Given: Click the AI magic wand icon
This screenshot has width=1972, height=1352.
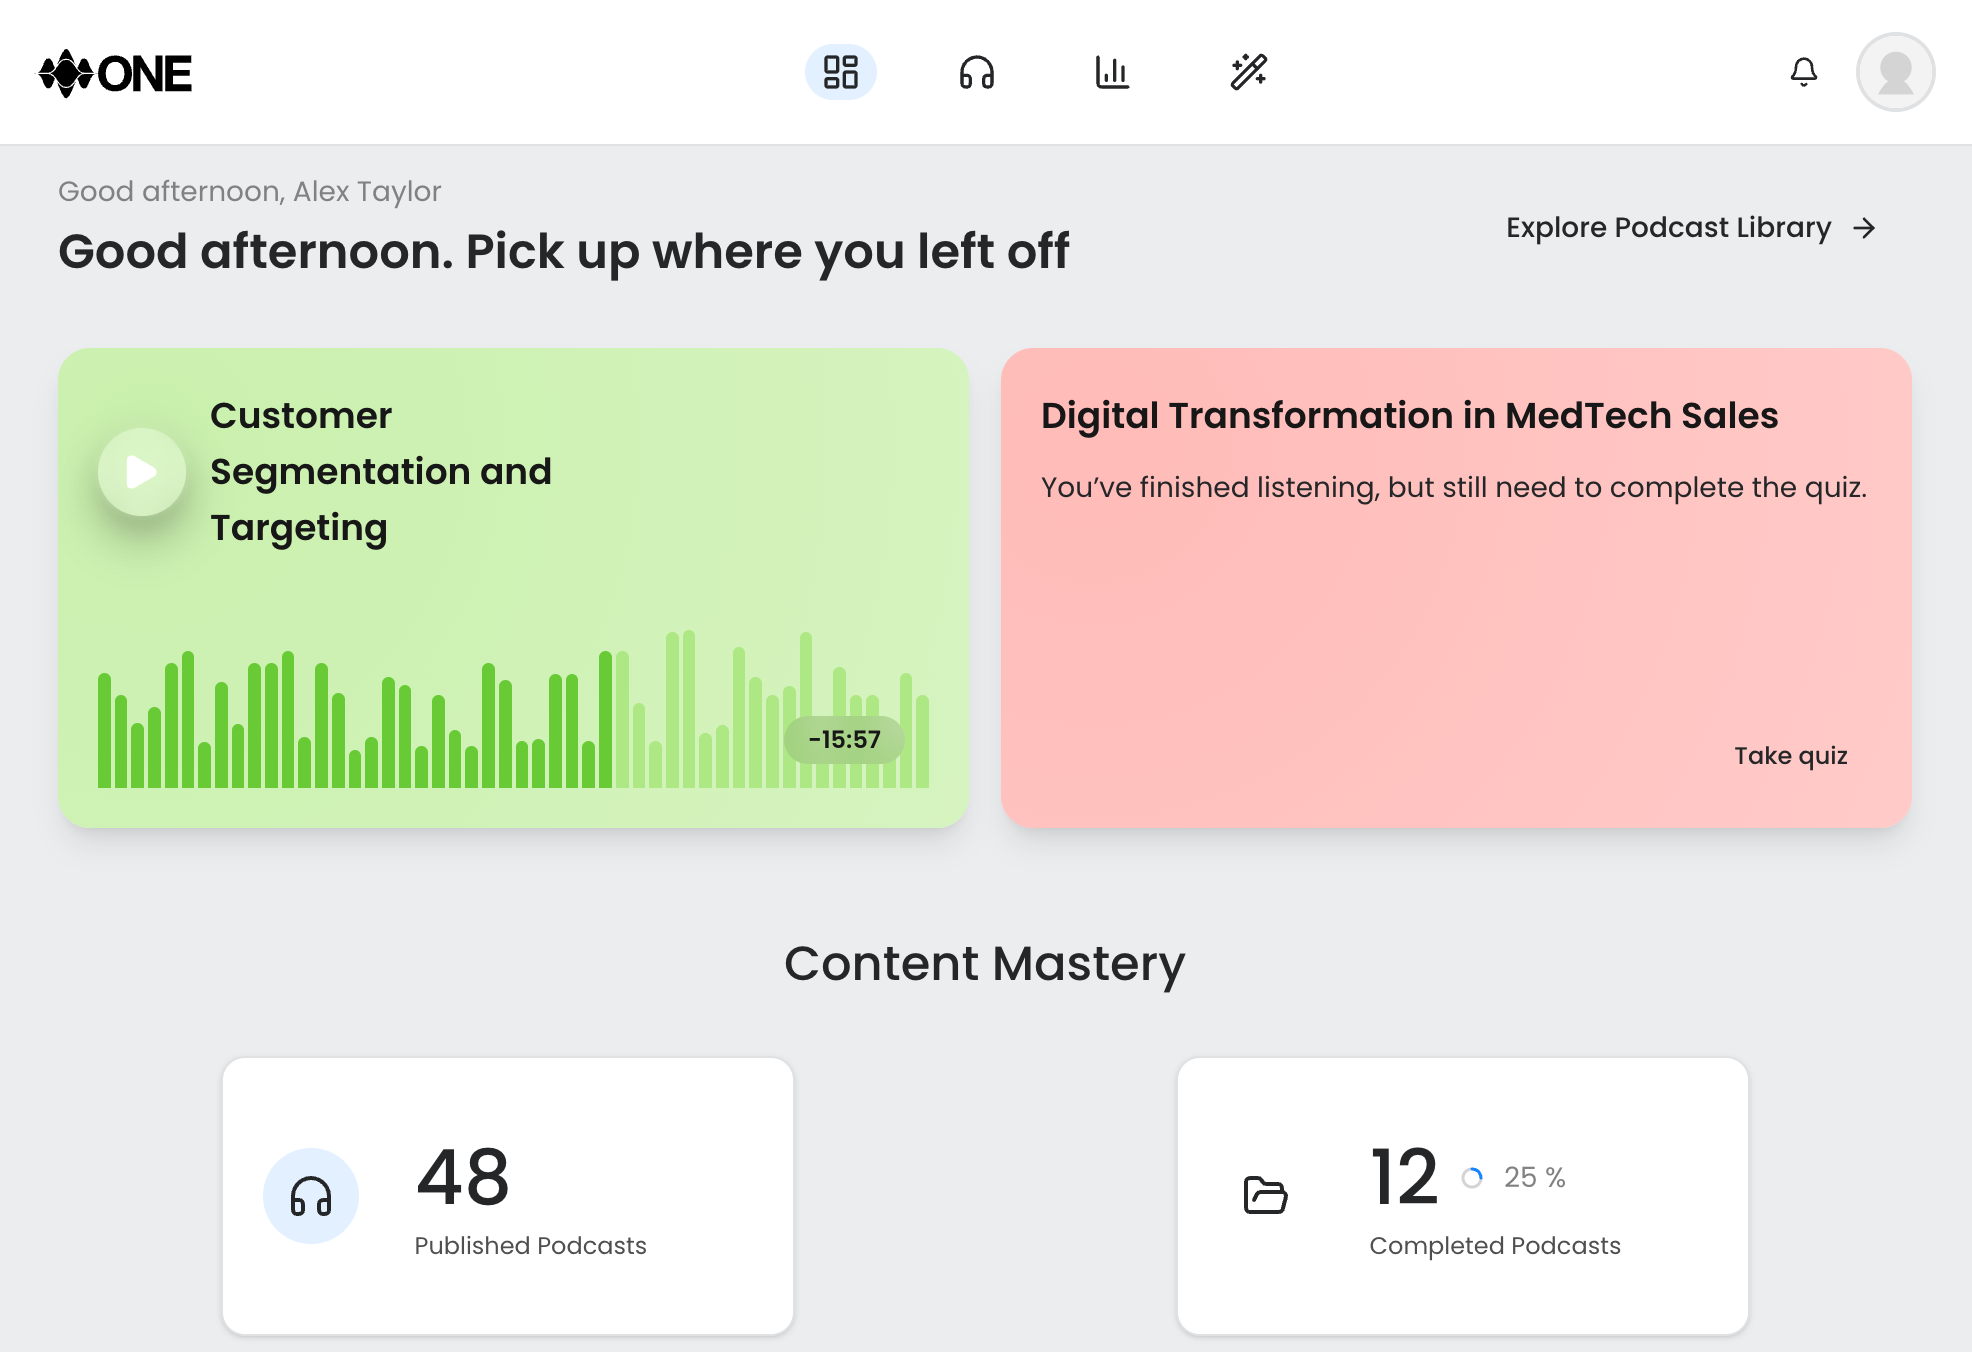Looking at the screenshot, I should click(x=1249, y=72).
